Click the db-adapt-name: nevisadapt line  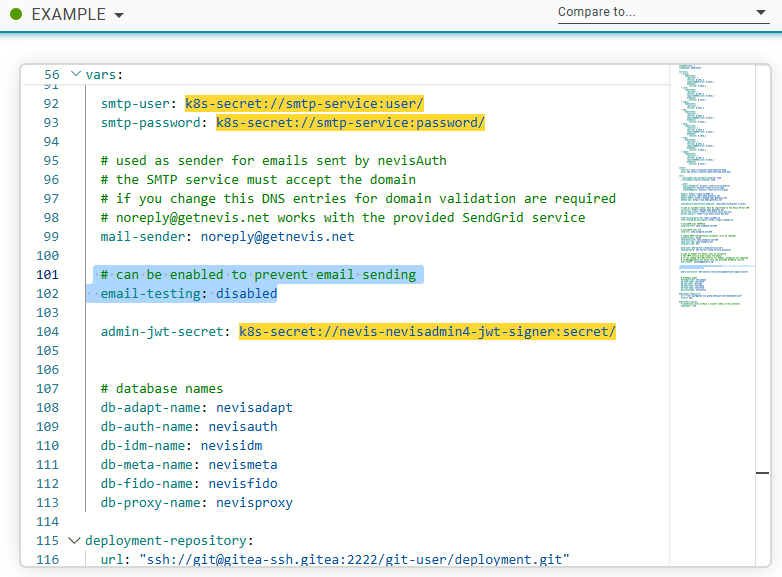tap(196, 408)
